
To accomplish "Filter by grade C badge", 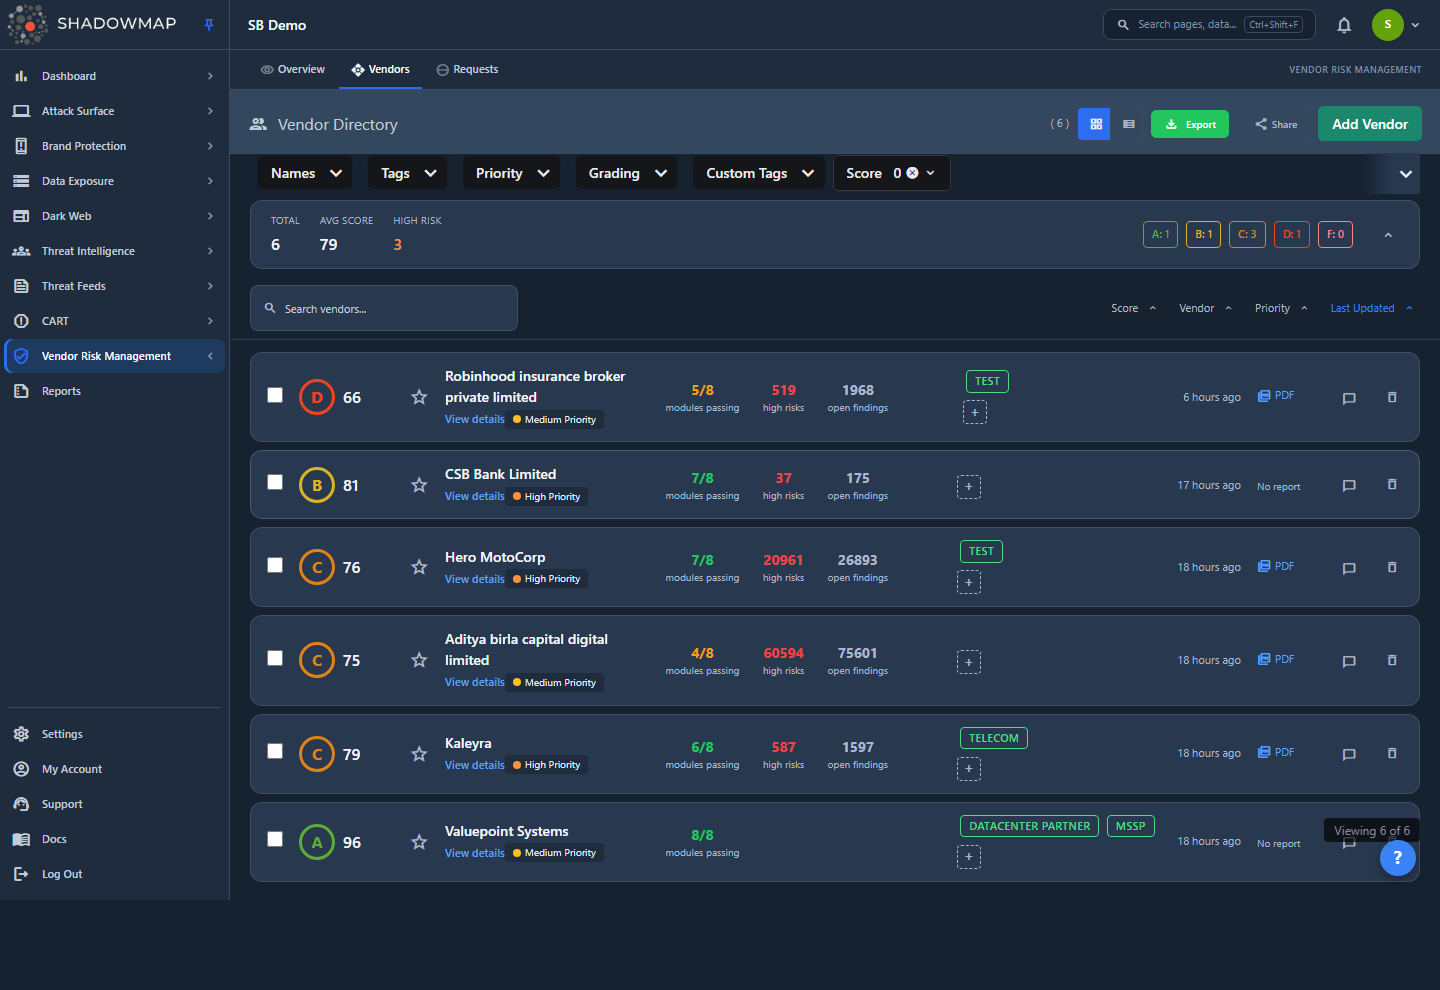I will coord(1247,234).
